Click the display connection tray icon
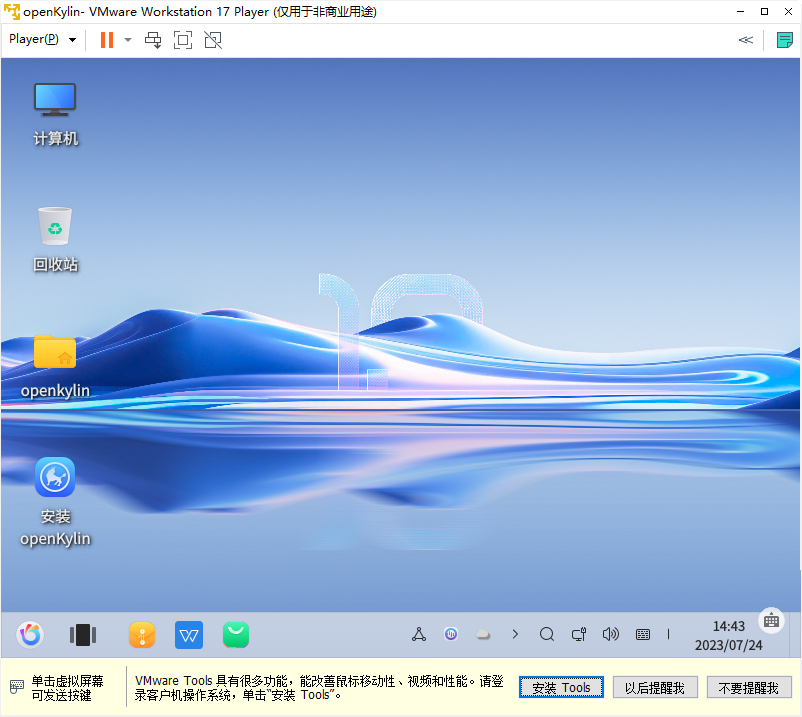The width and height of the screenshot is (802, 717). coord(578,634)
